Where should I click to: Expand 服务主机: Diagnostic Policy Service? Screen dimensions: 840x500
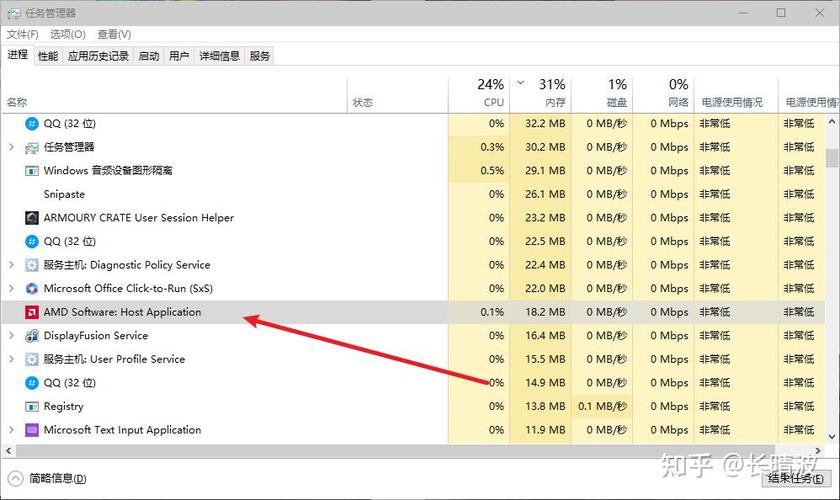click(11, 265)
